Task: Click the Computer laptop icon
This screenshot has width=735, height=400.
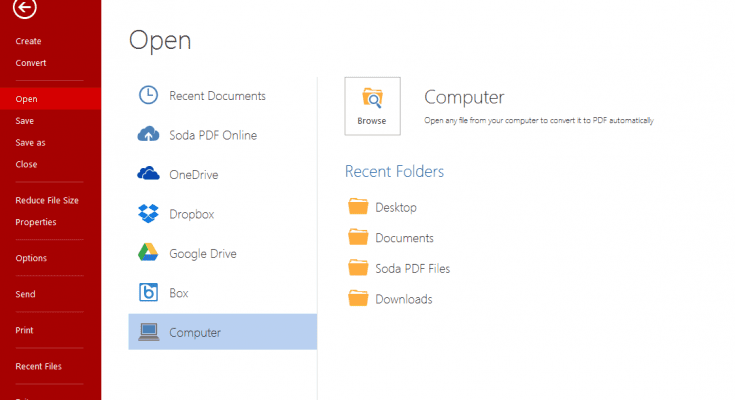Action: point(149,332)
